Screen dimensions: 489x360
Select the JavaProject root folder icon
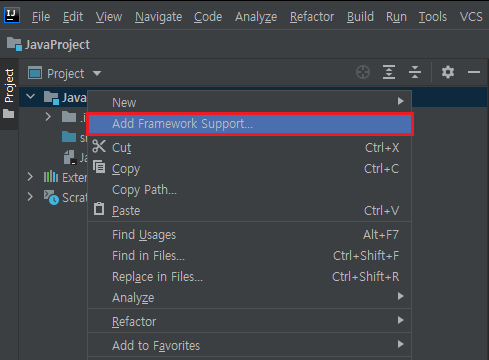[51, 97]
